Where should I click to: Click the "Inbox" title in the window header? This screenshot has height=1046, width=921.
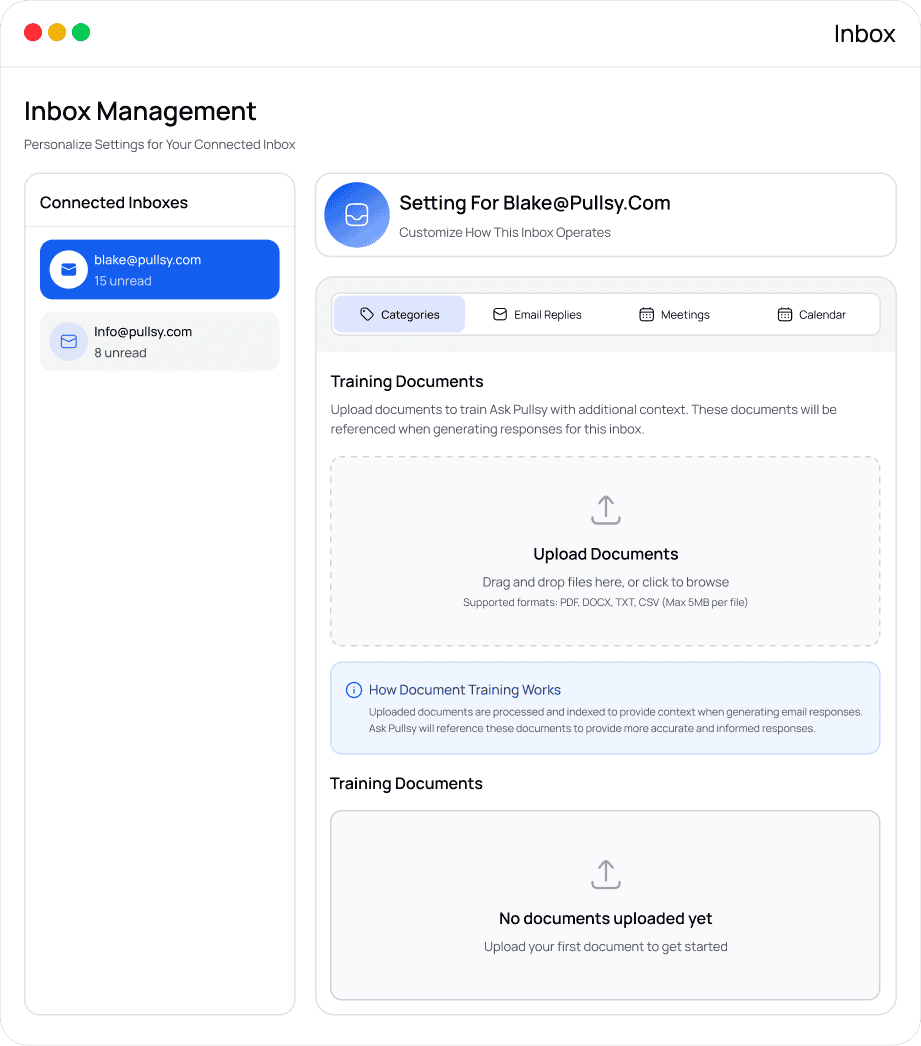(864, 34)
